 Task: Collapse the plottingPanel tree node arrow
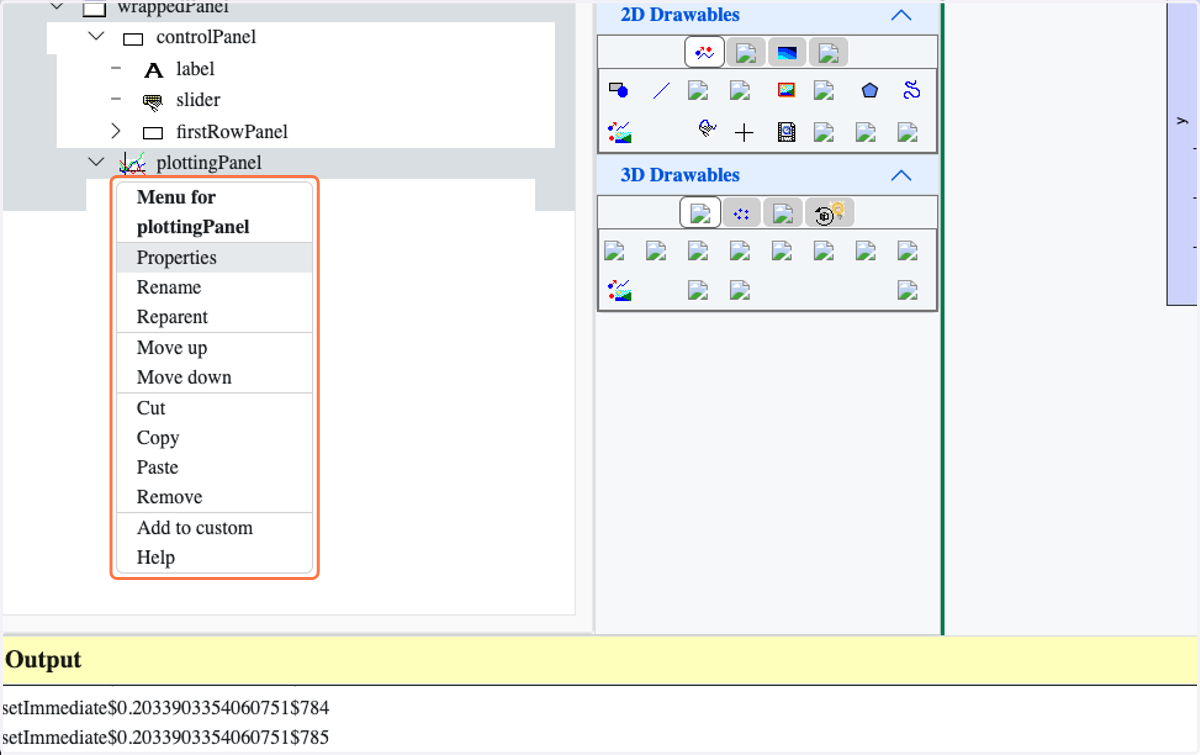pos(96,162)
